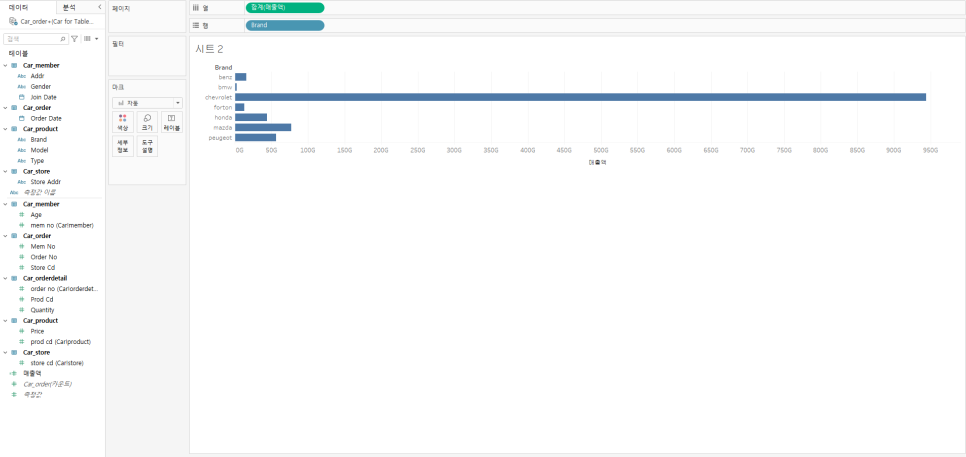Click the number icon beside Mem No
This screenshot has height=457, width=966.
pos(22,246)
